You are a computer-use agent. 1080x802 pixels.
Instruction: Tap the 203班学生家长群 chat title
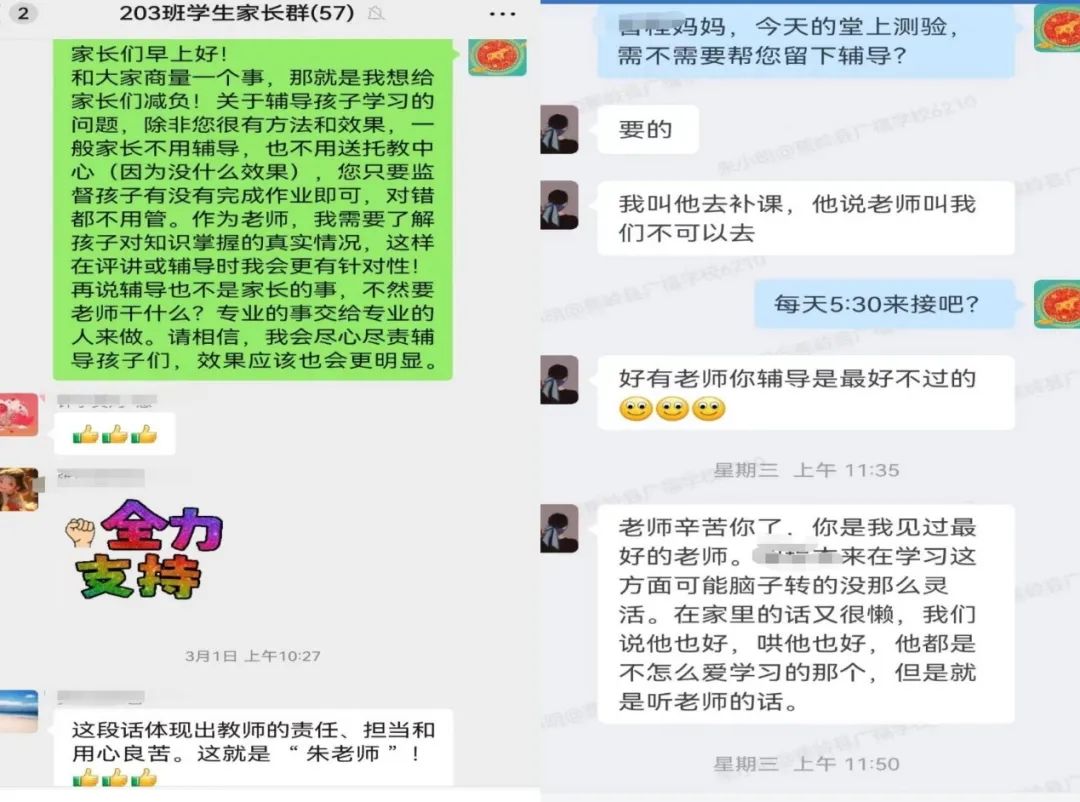pyautogui.click(x=236, y=13)
